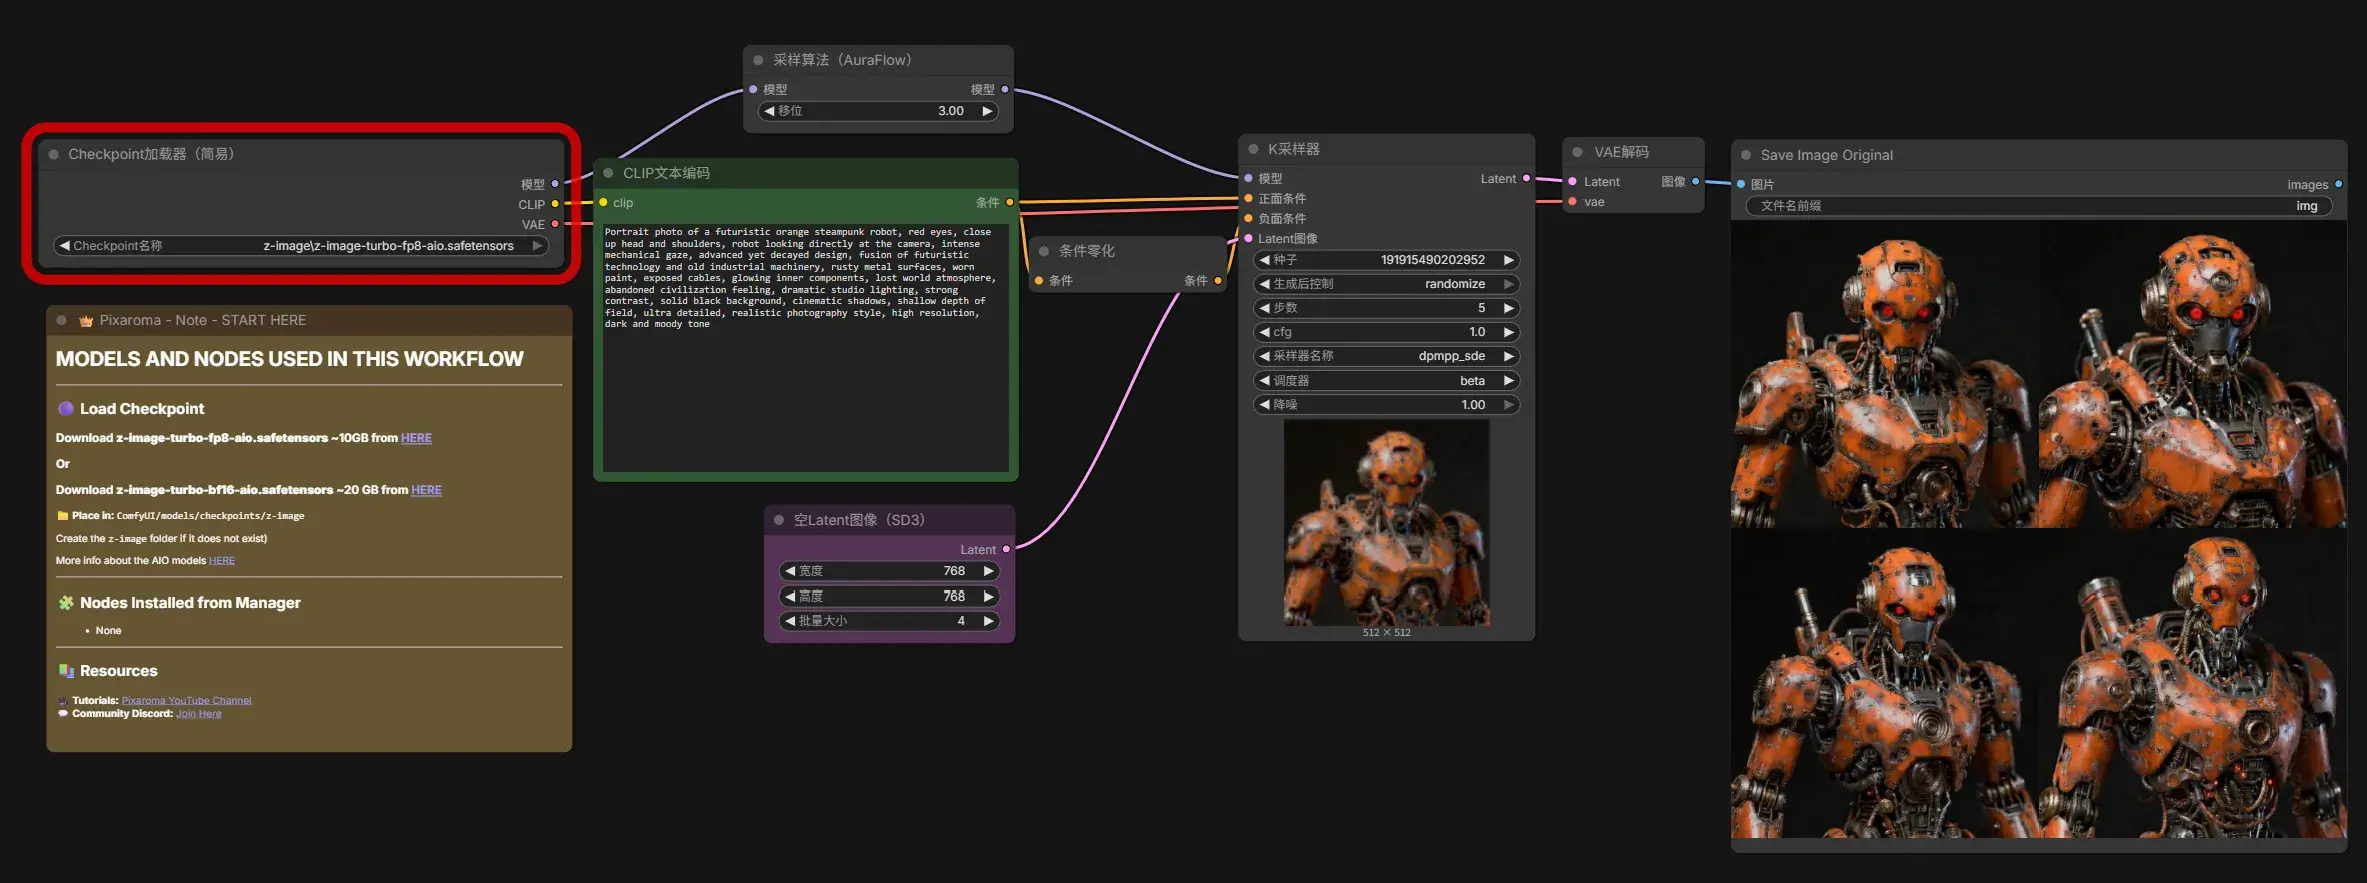2367x883 pixels.
Task: Increase 移位 value with right arrow
Action: 988,111
